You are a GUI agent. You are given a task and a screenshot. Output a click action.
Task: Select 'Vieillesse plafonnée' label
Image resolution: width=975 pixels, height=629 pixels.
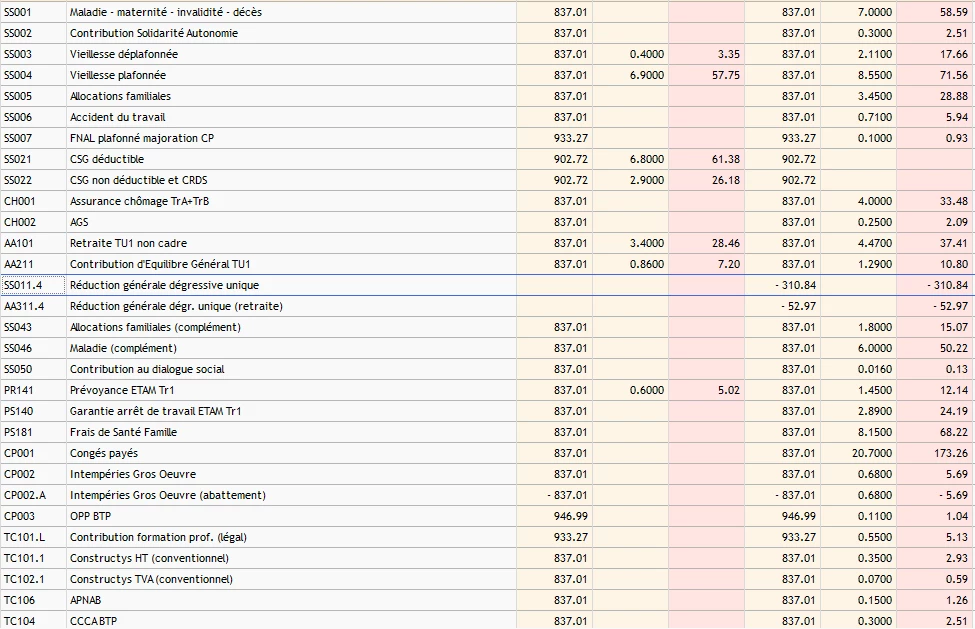pyautogui.click(x=118, y=75)
